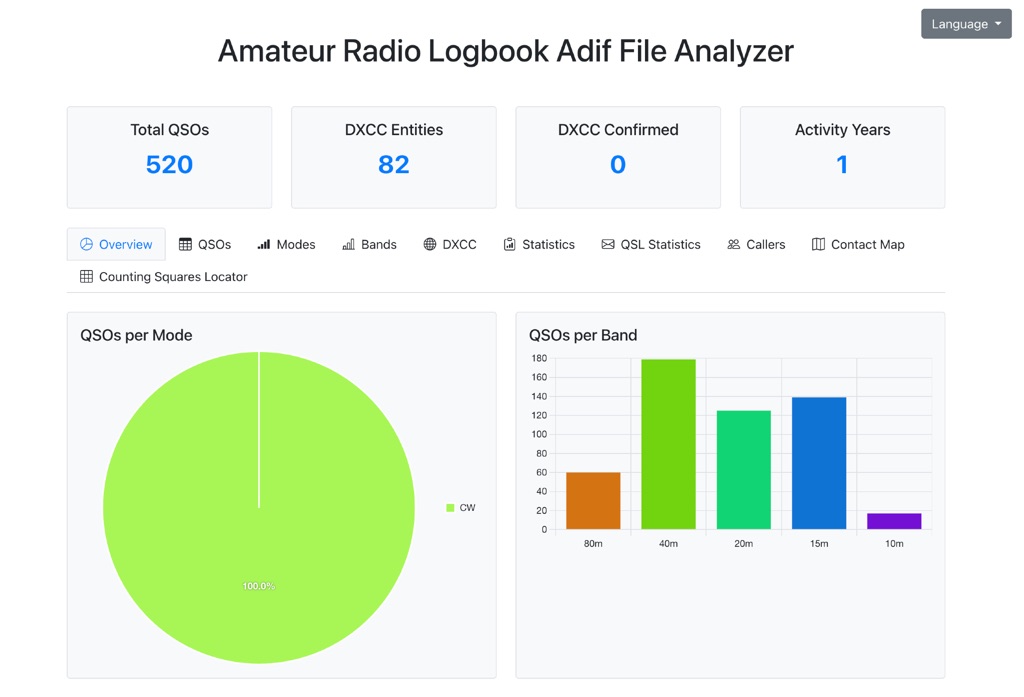1024x697 pixels.
Task: Switch to the QSOs tab
Action: click(204, 243)
